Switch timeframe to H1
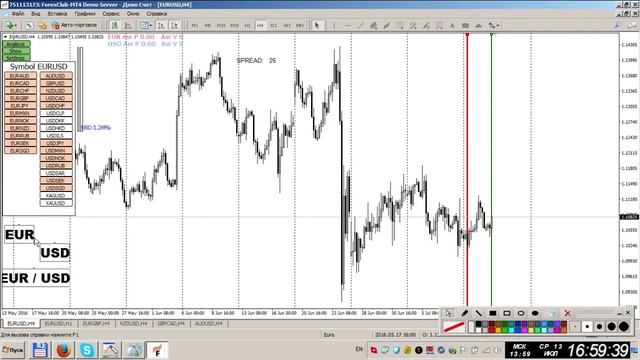The height and width of the screenshot is (360, 640). (x=247, y=25)
